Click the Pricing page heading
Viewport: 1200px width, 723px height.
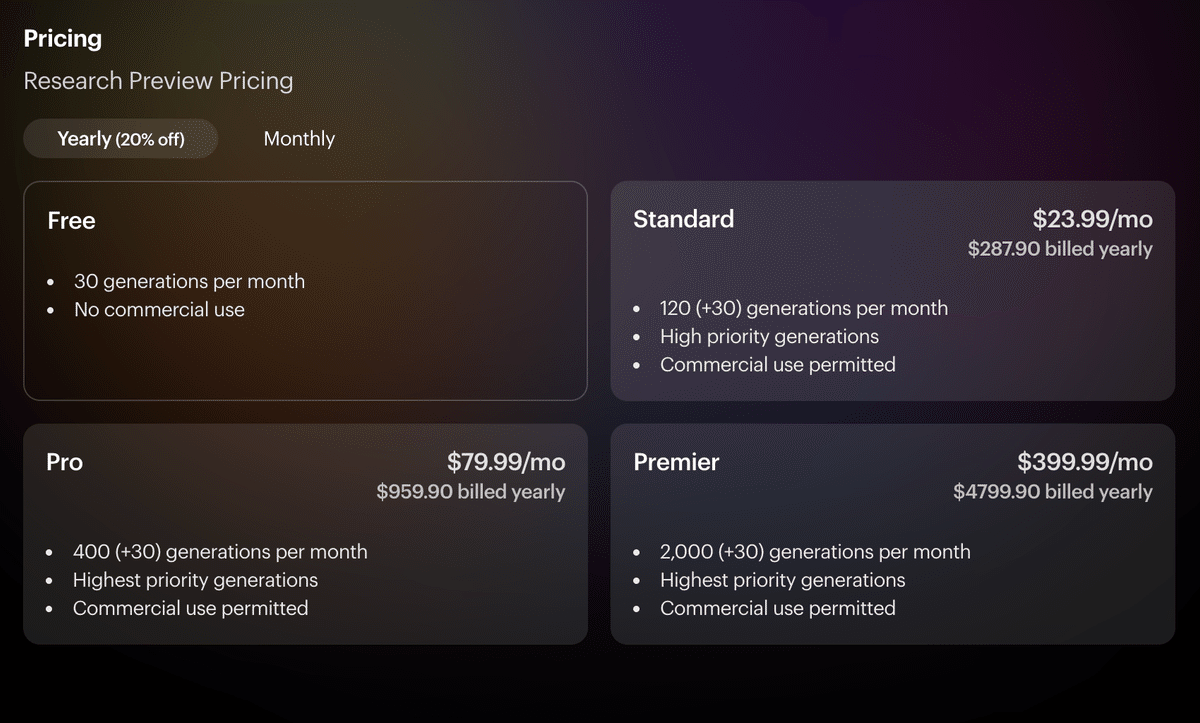(x=63, y=39)
